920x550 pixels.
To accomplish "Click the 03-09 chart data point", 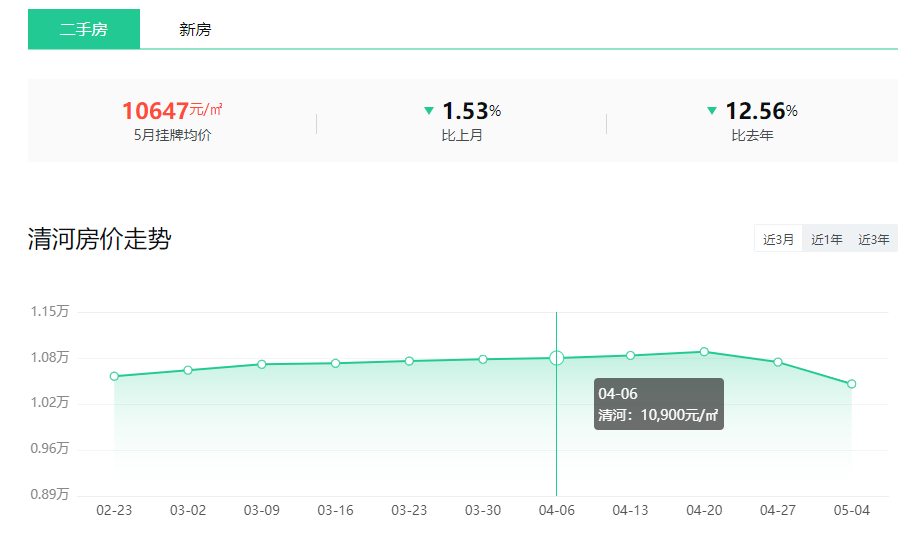I will pos(261,364).
